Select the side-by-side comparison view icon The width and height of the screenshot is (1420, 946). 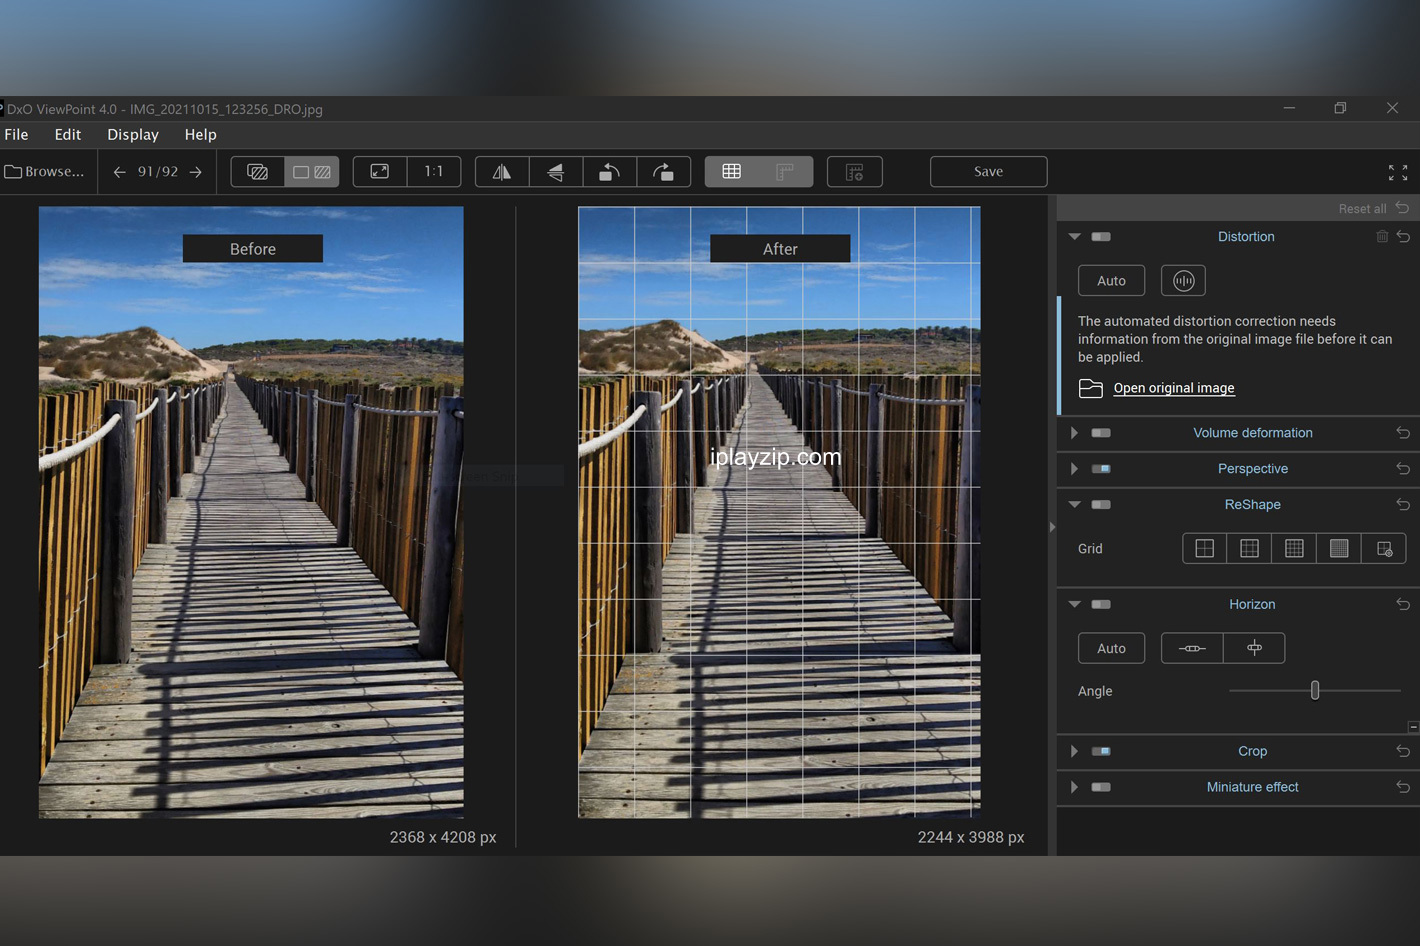312,172
